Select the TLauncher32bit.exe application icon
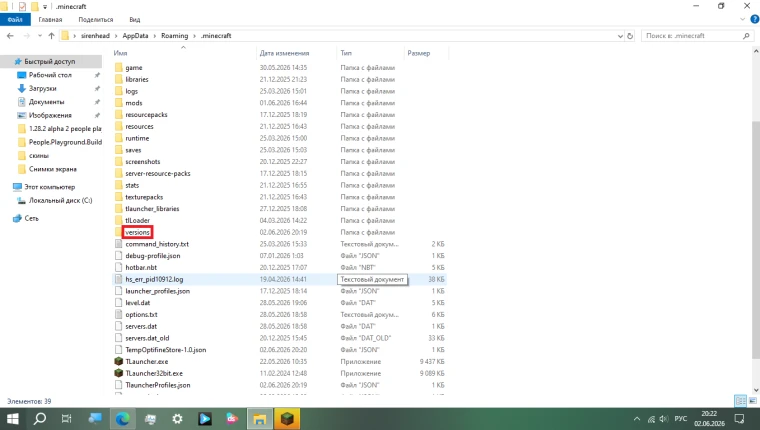Image resolution: width=760 pixels, height=430 pixels. pos(119,373)
